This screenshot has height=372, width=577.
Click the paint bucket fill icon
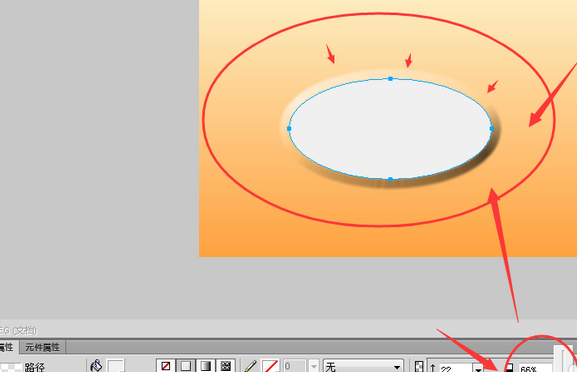click(x=96, y=366)
